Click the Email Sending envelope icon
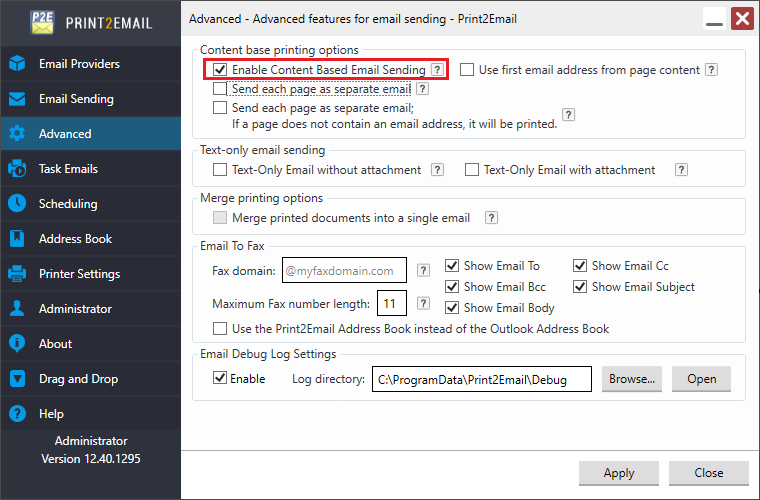 tap(17, 99)
